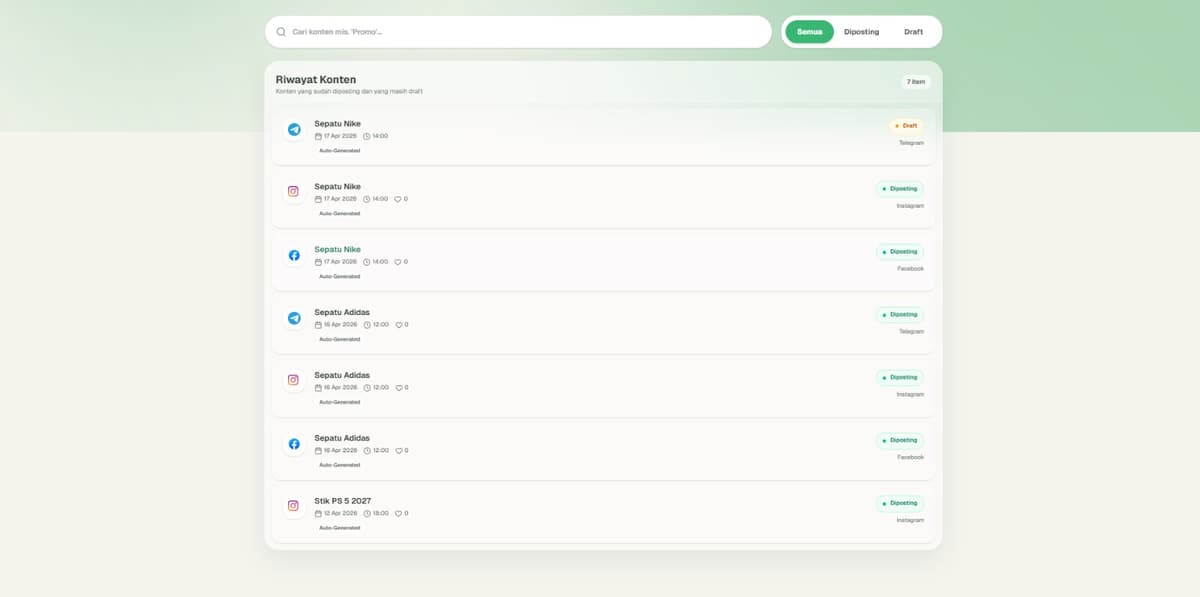Click clock icon in Sepatu Nike Facebook row

[367, 262]
